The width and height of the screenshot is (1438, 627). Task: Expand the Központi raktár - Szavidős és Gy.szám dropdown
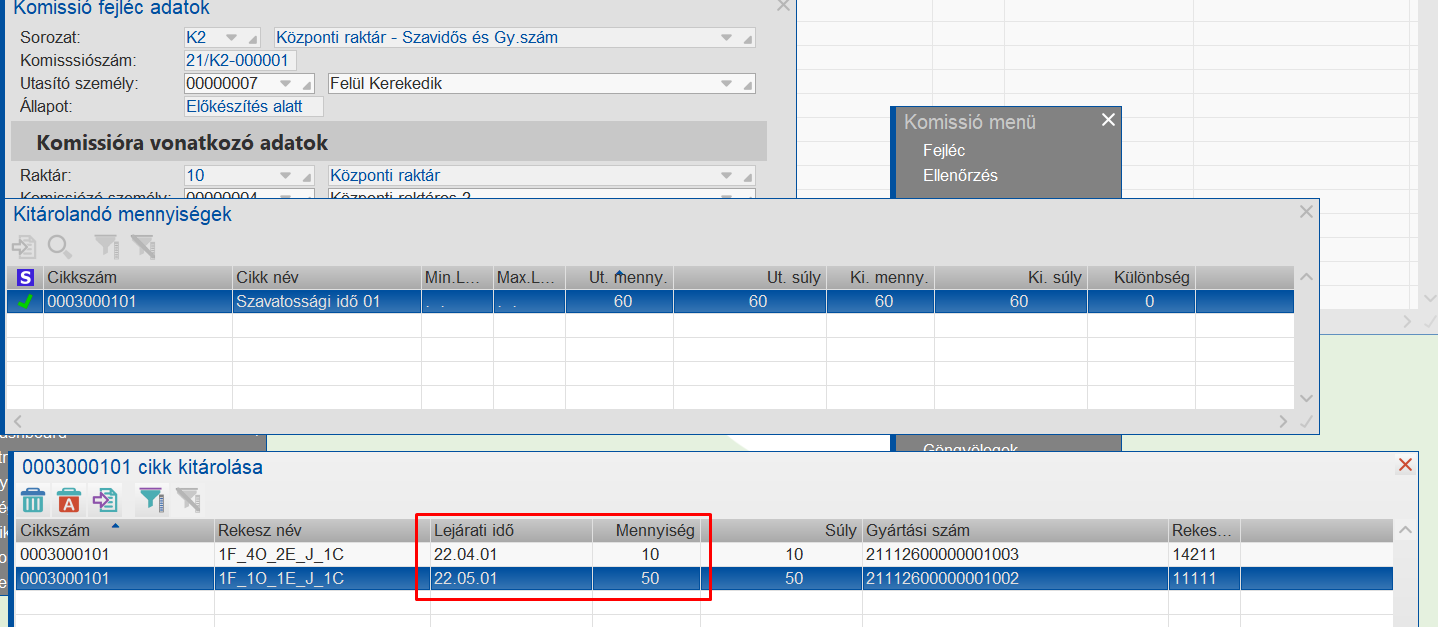[x=727, y=37]
